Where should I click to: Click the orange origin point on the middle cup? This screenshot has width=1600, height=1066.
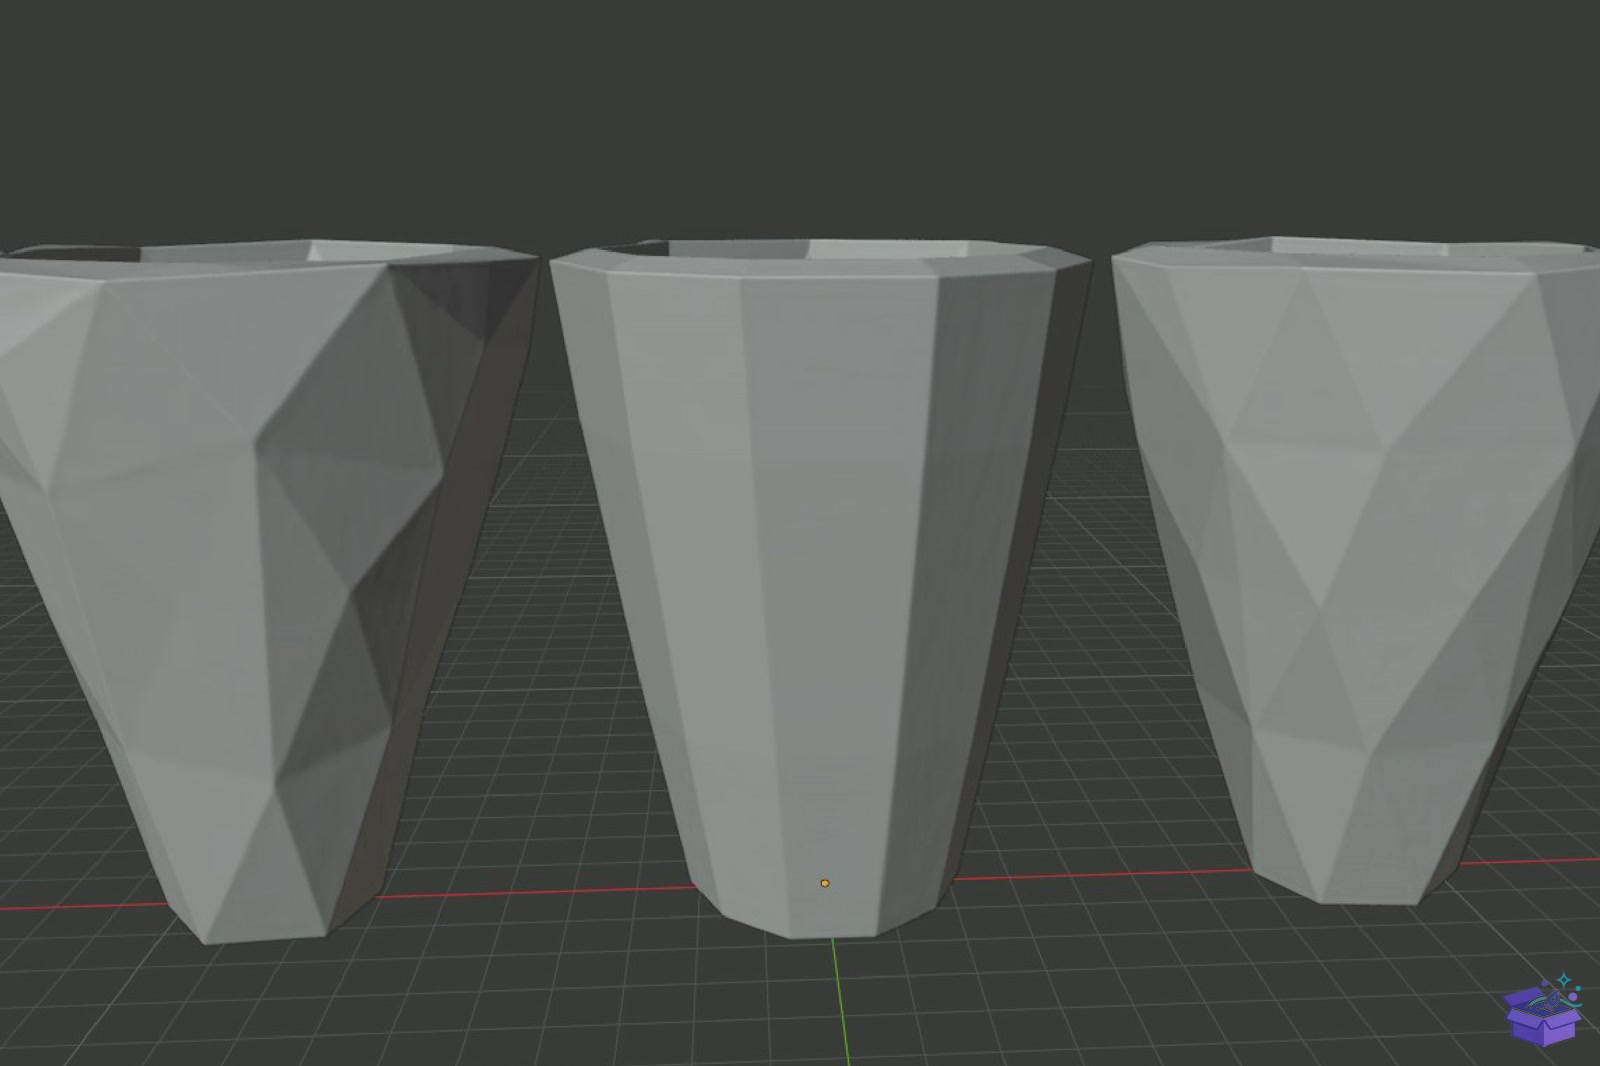pyautogui.click(x=825, y=883)
